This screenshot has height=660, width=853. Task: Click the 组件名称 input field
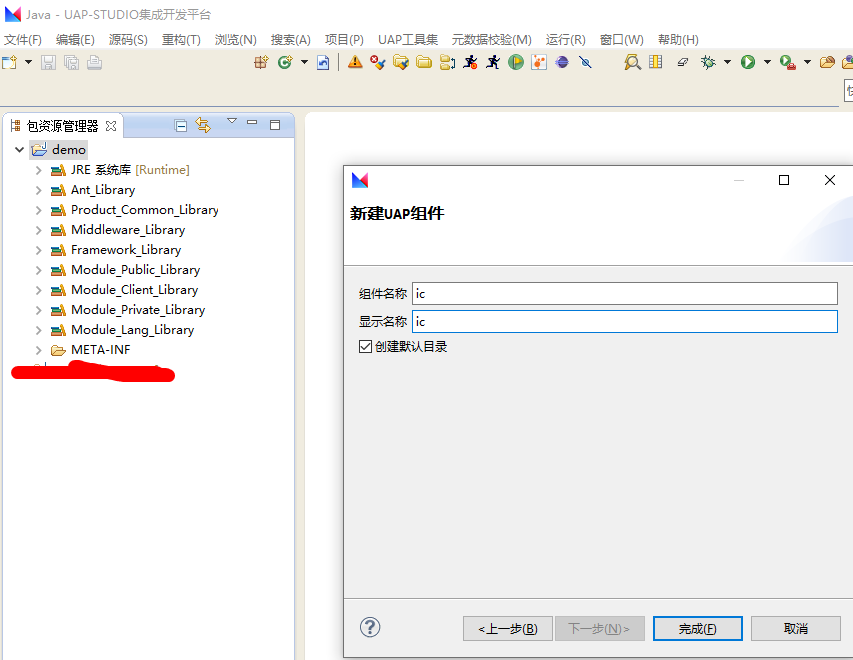625,294
